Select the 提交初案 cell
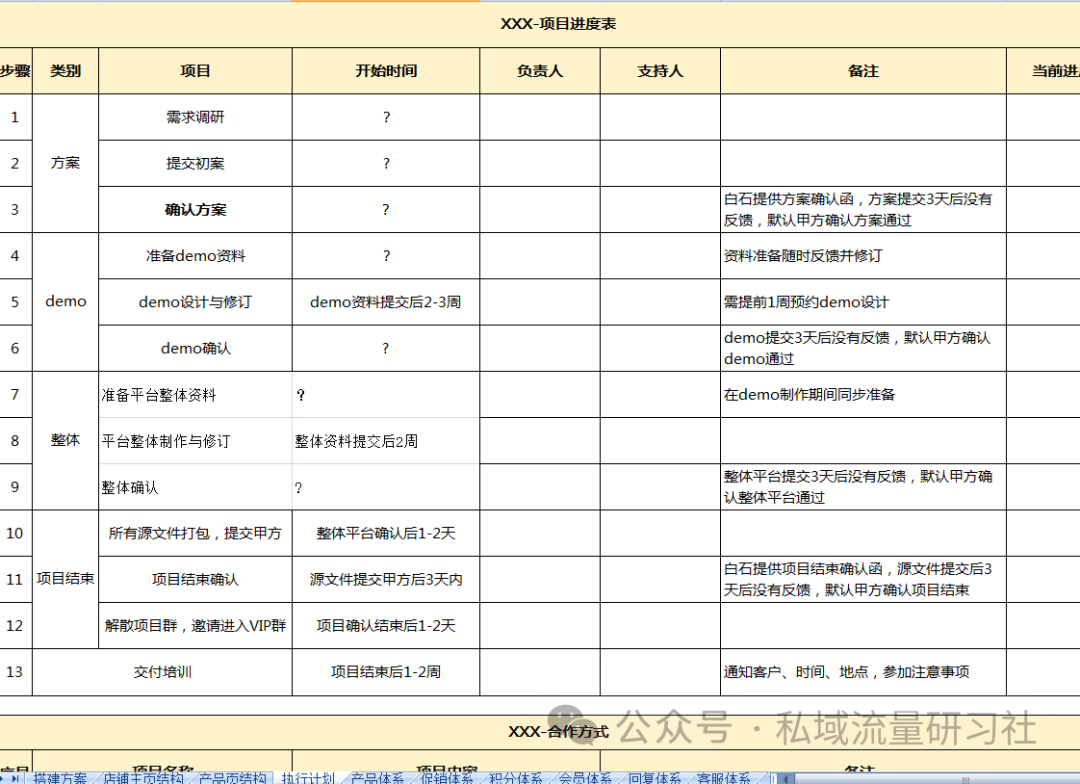1080x784 pixels. click(196, 163)
